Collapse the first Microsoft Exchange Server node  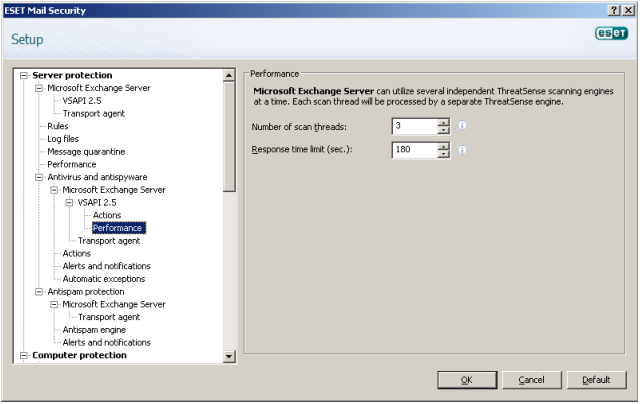coord(39,88)
